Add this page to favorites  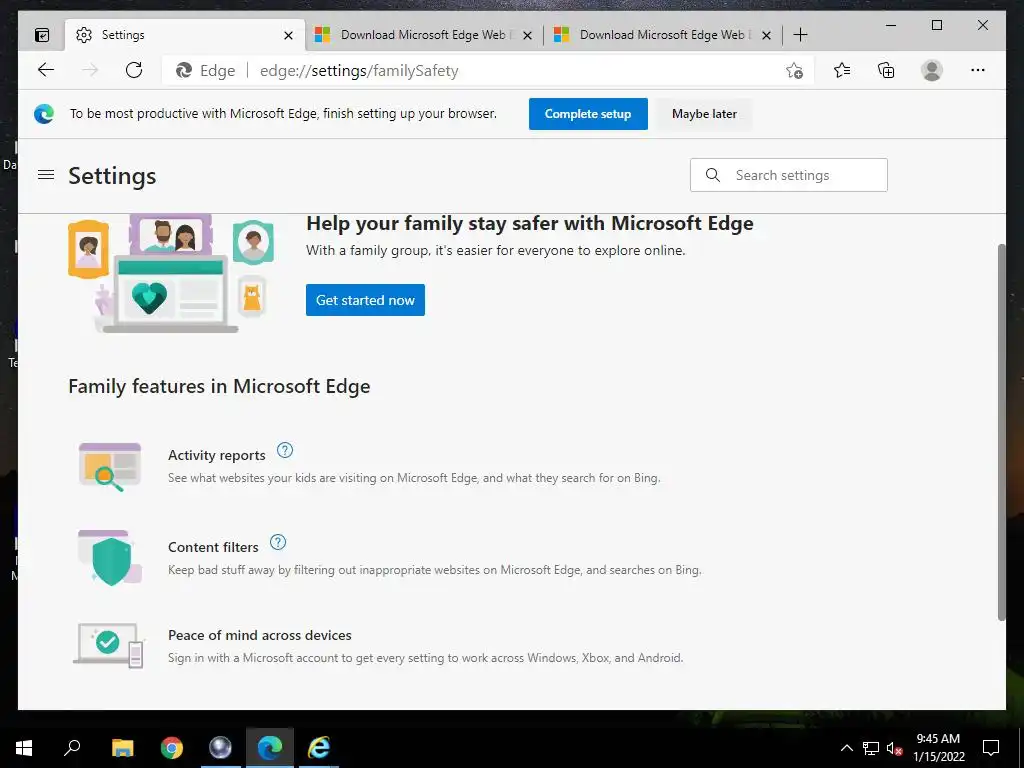pyautogui.click(x=794, y=71)
